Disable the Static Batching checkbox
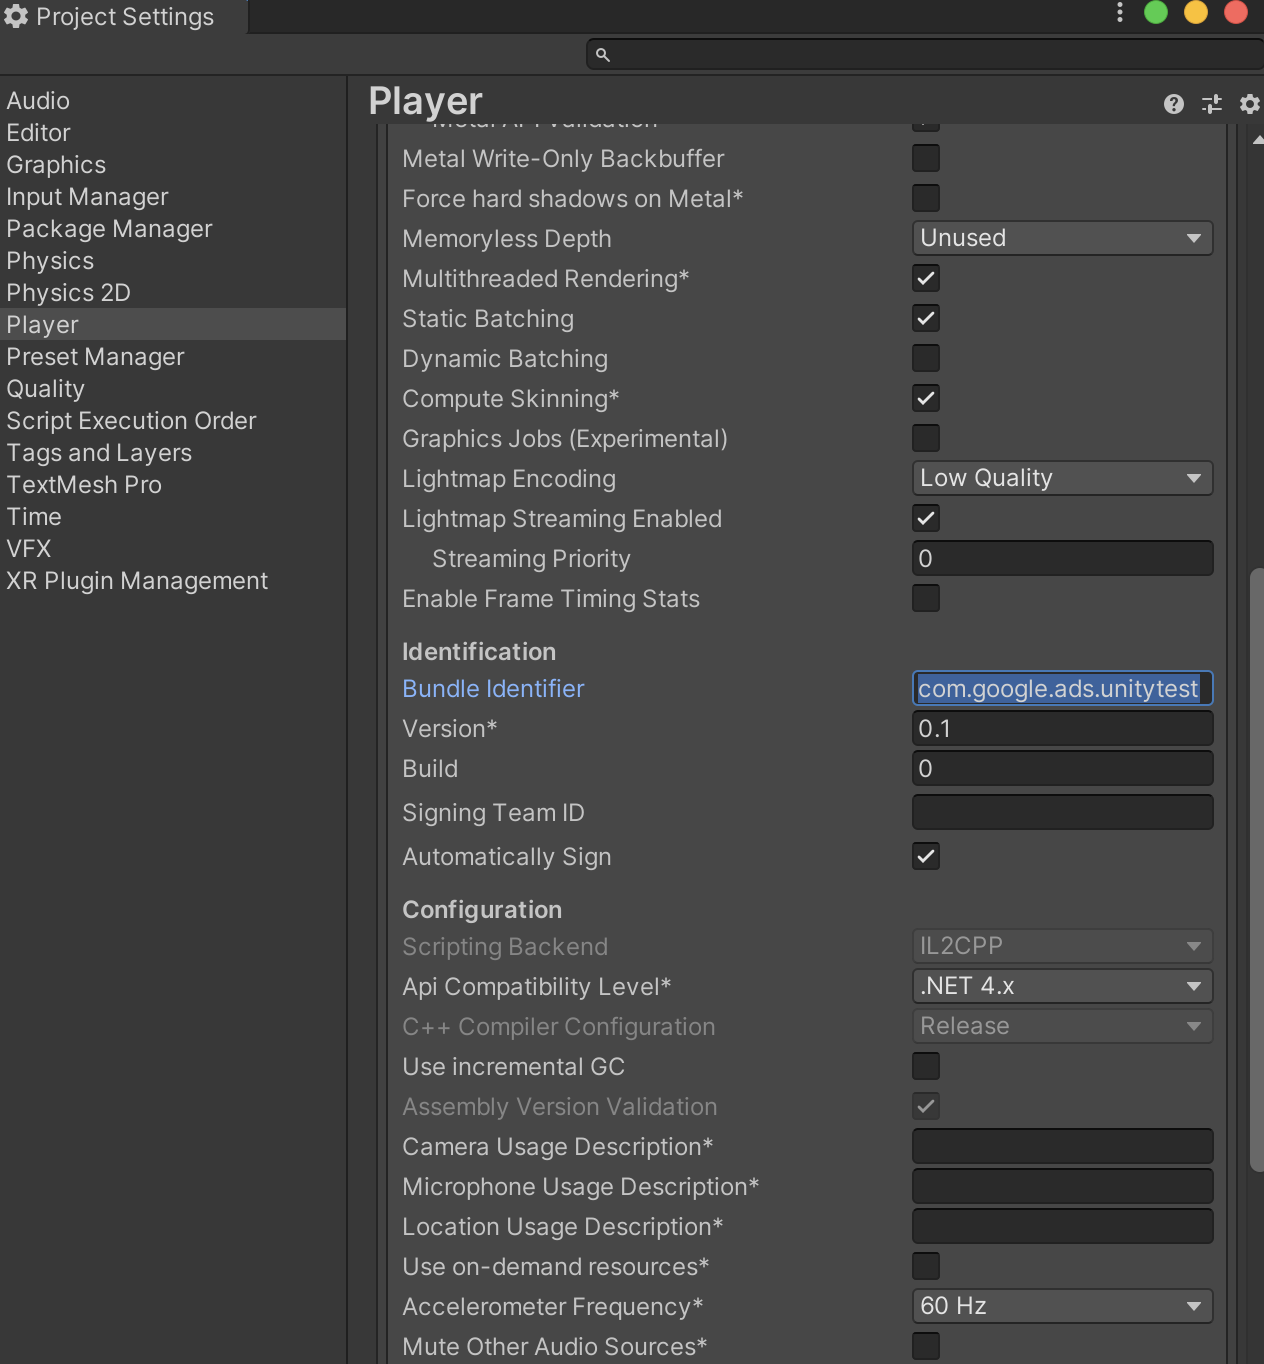The height and width of the screenshot is (1364, 1264). (x=926, y=318)
